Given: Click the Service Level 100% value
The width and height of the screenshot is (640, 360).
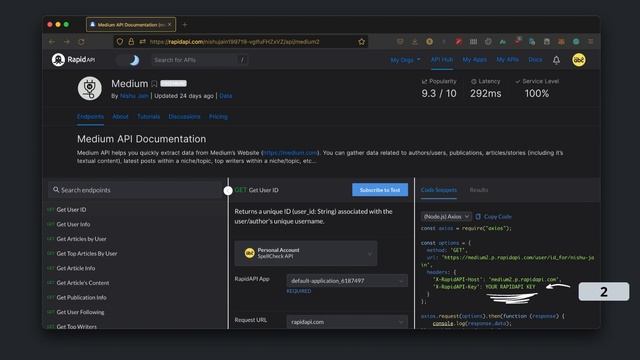Looking at the screenshot, I should point(537,93).
